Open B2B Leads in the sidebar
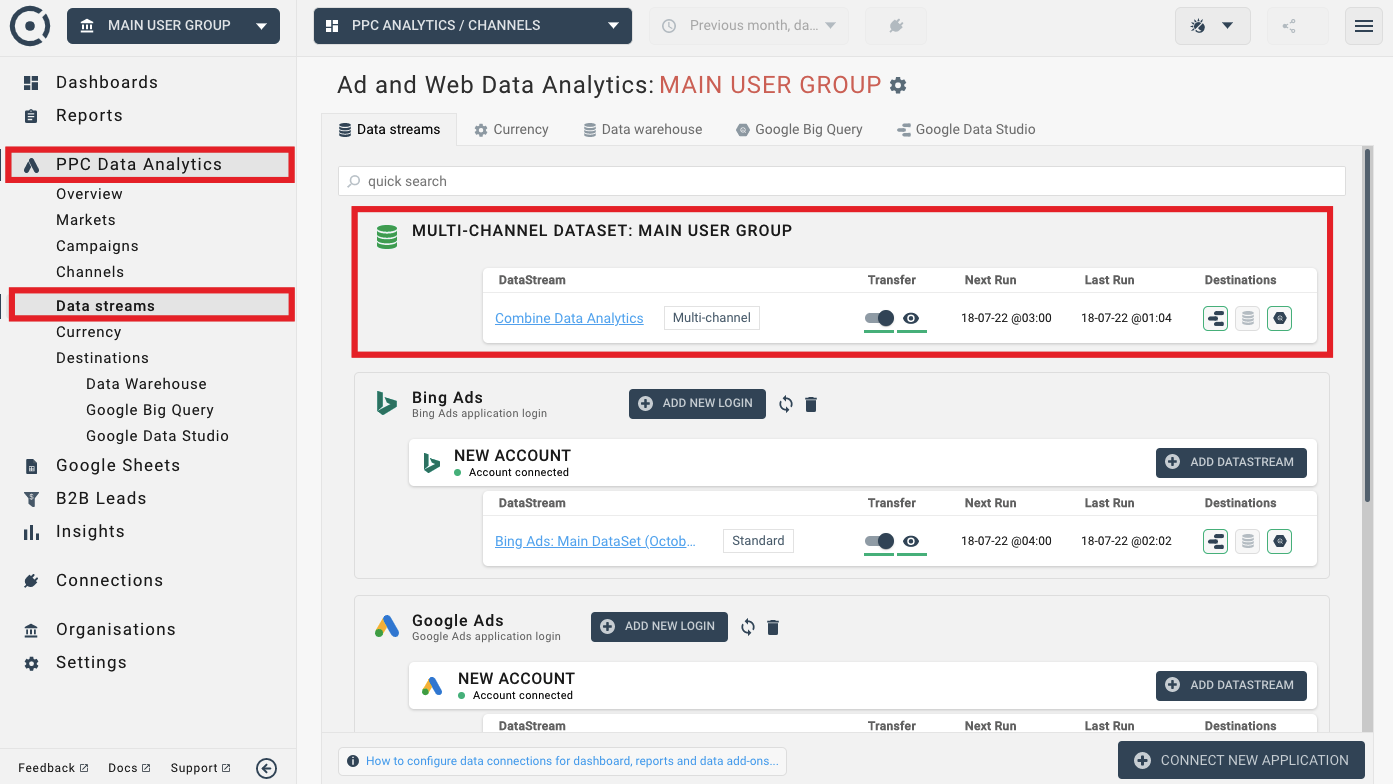Viewport: 1393px width, 784px height. 101,498
